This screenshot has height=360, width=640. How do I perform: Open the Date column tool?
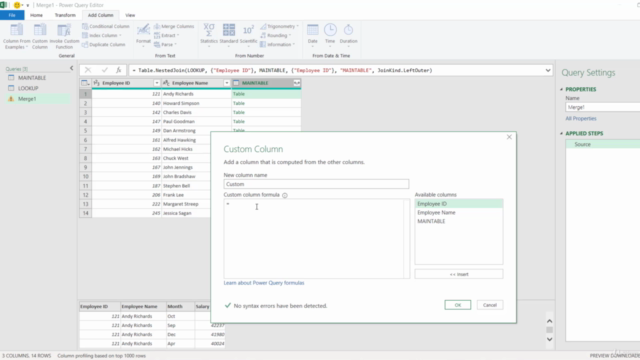tap(313, 35)
